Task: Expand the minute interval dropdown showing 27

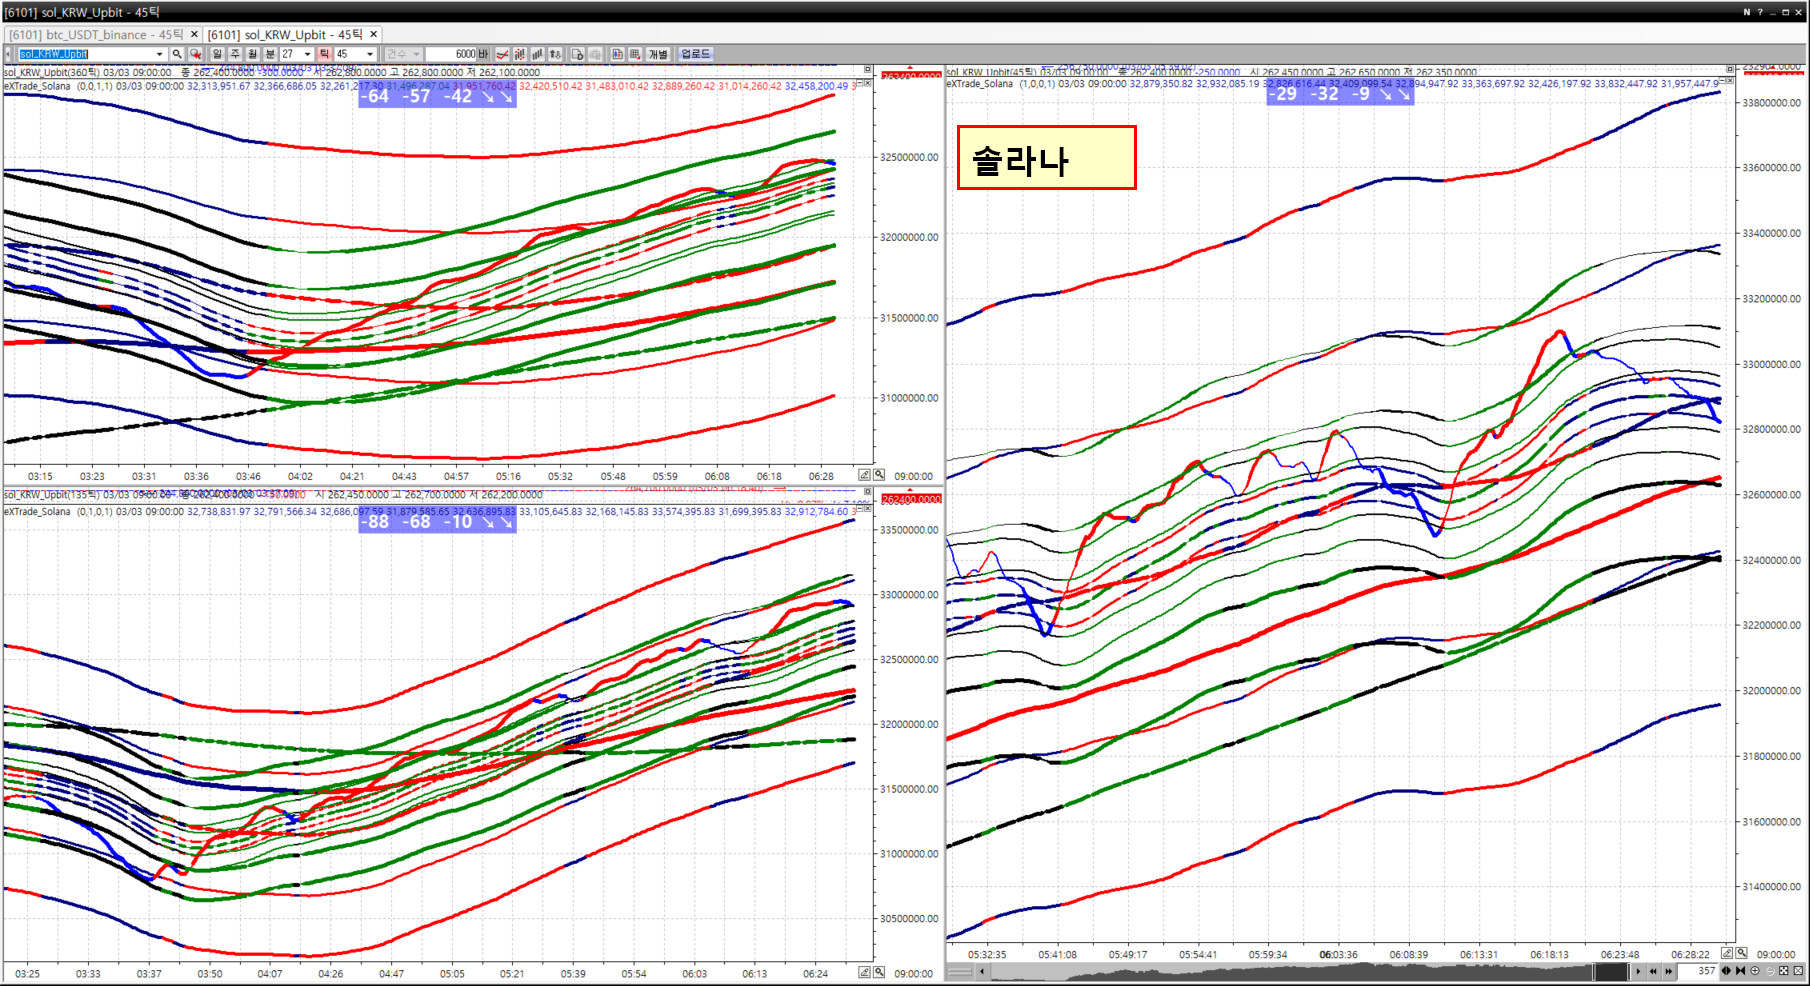Action: [x=307, y=54]
